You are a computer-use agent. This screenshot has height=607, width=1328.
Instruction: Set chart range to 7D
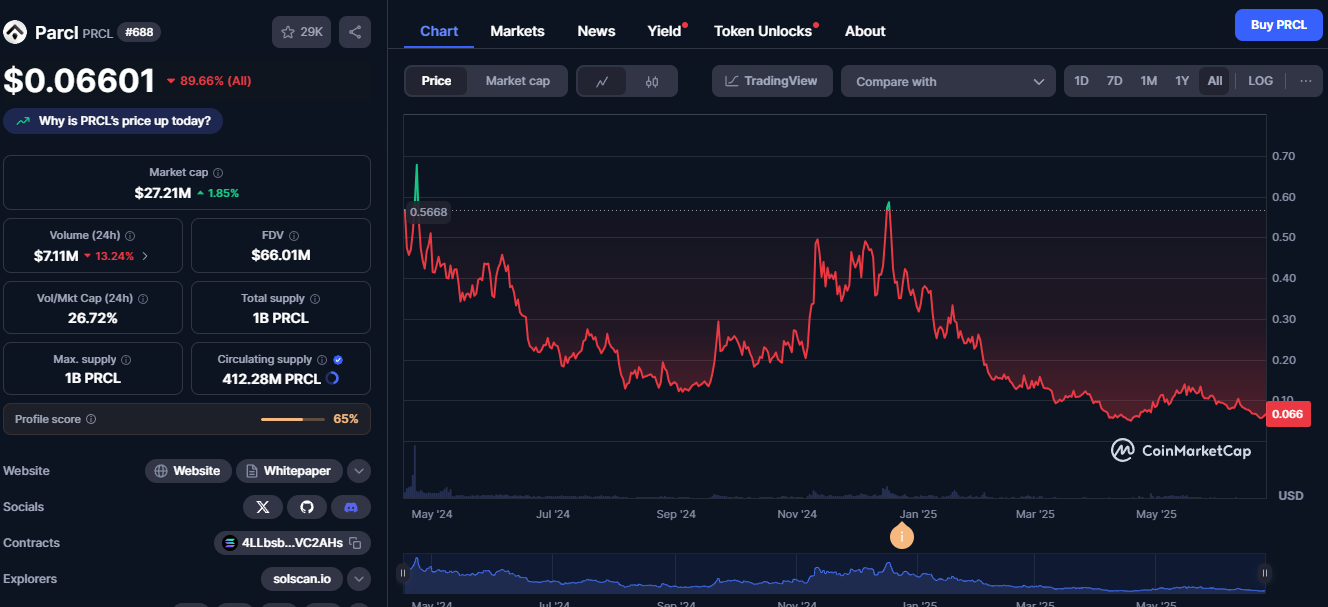click(x=1114, y=81)
